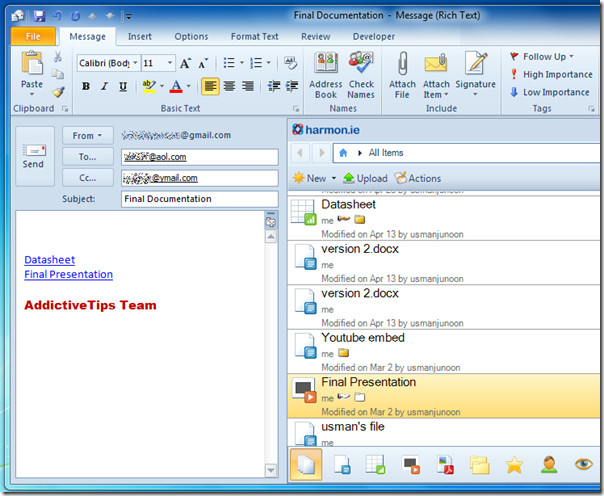Viewport: 604px width, 496px height.
Task: Select Align Right
Action: [x=248, y=86]
